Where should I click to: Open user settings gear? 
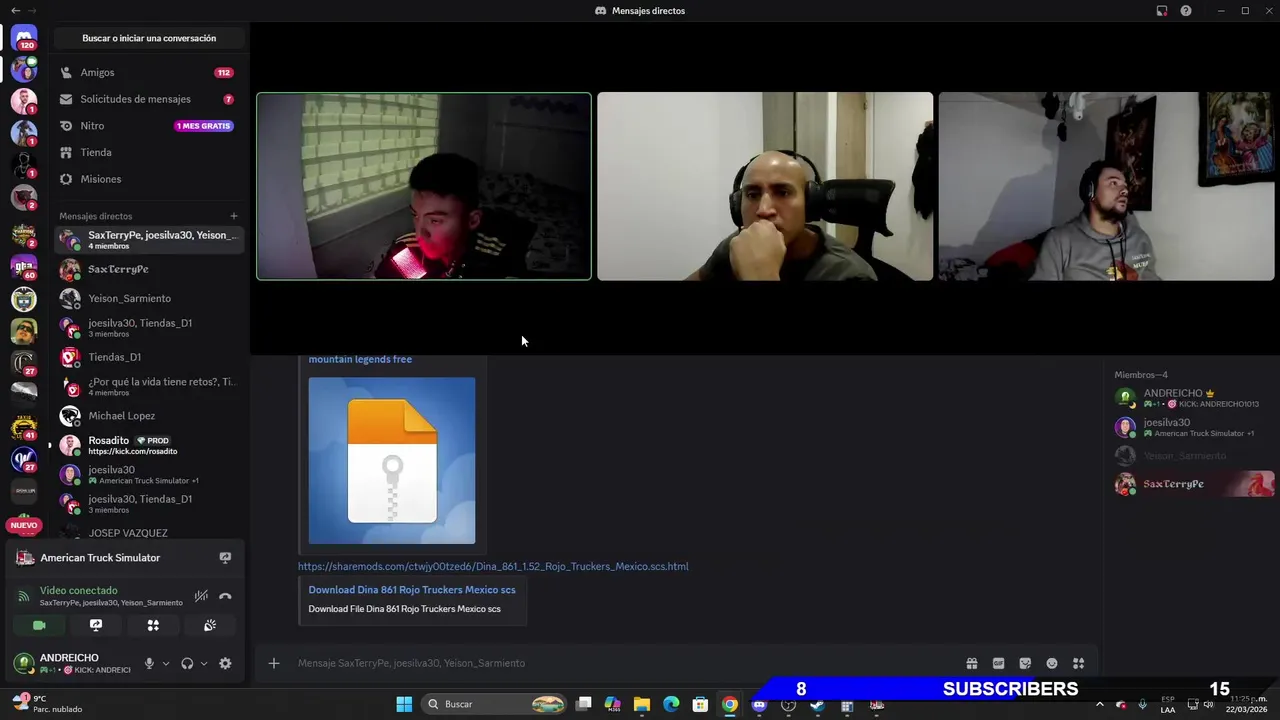pyautogui.click(x=225, y=663)
